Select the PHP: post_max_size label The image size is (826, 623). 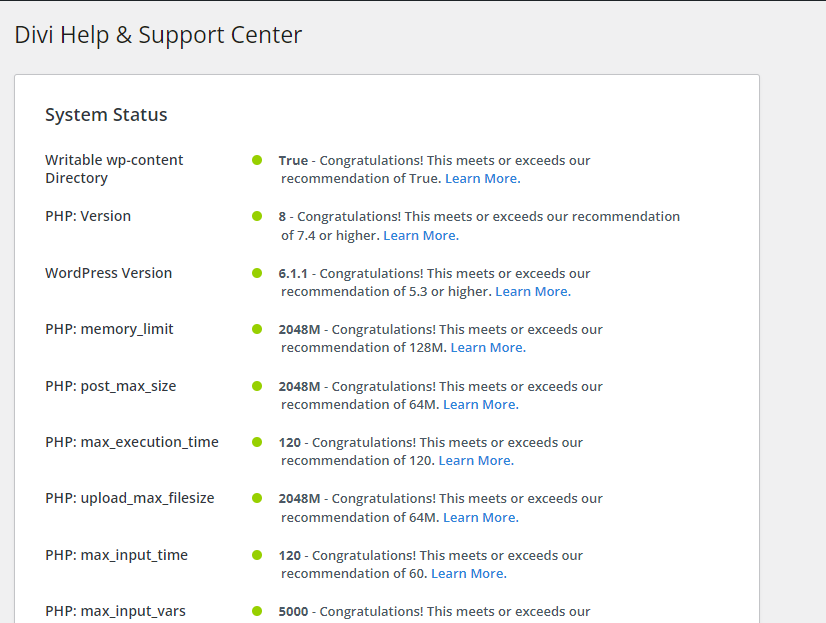coord(111,387)
